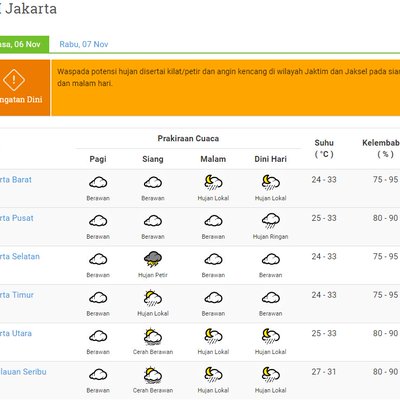Viewport: 400px width, 400px height.
Task: Click Kepulauan Seribu temperature 27 - 31
Action: [324, 372]
